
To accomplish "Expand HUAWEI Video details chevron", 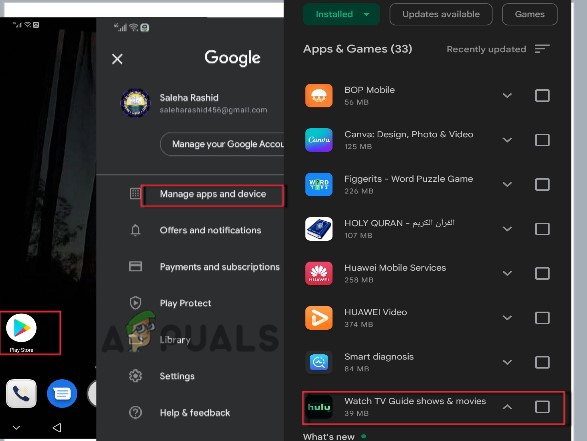I will [x=507, y=318].
